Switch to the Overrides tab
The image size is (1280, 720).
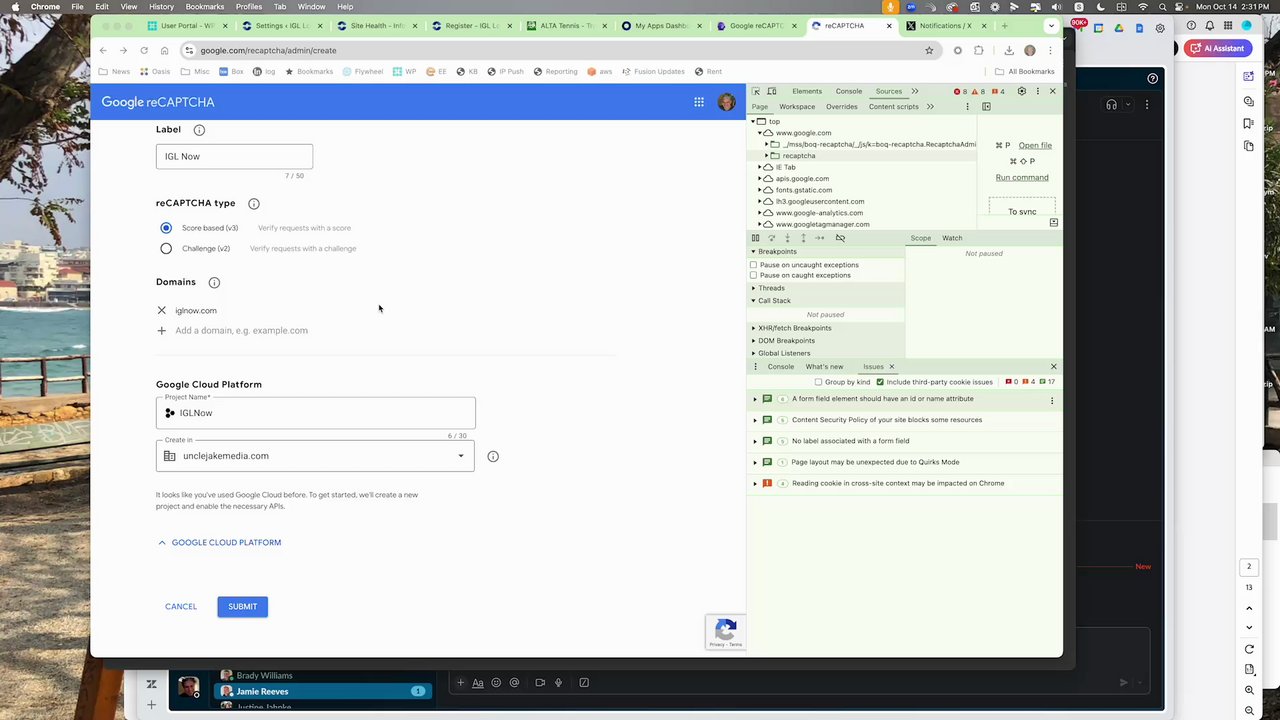pos(841,106)
